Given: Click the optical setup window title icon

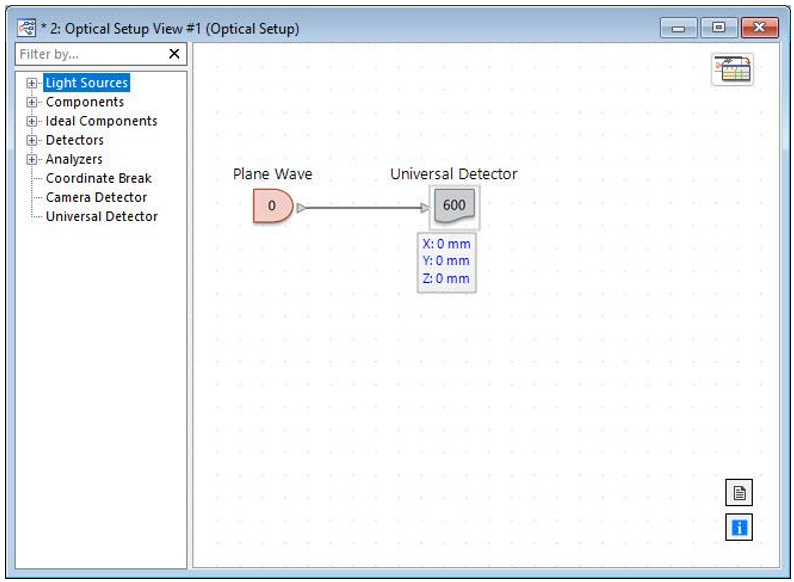Looking at the screenshot, I should click(26, 28).
